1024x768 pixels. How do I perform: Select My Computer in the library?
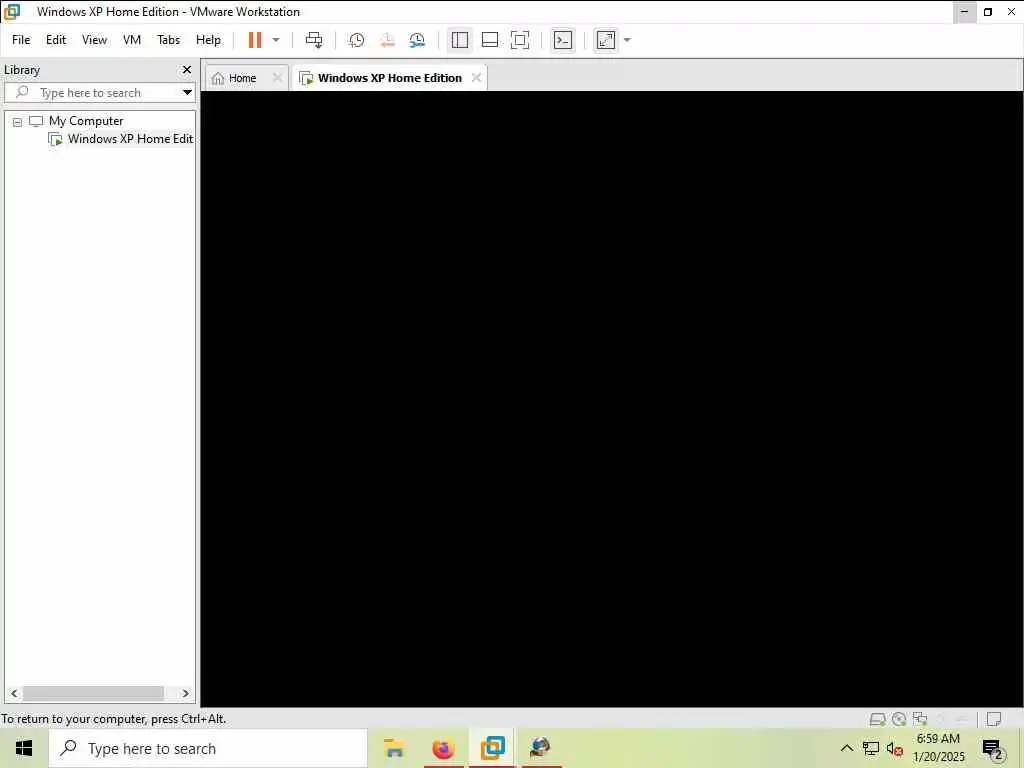coord(86,121)
